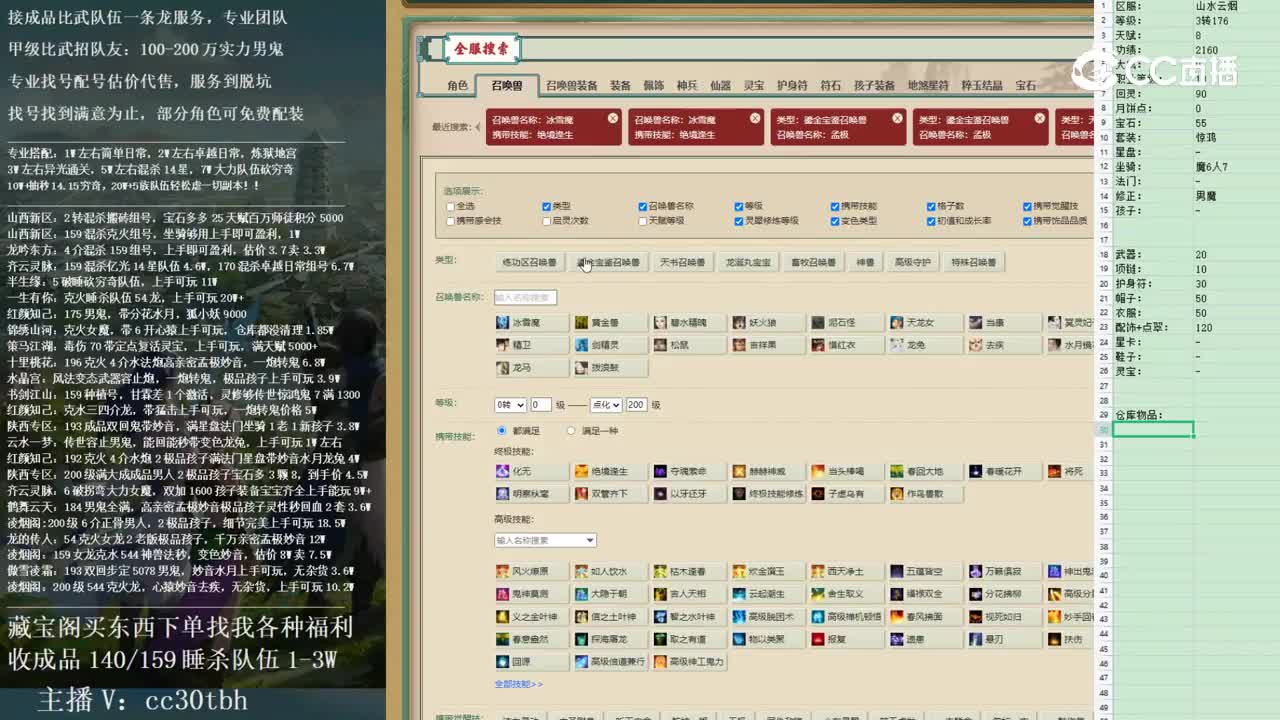Image resolution: width=1280 pixels, height=720 pixels.
Task: Select the 黄金兽 summon beast icon button
Action: click(x=610, y=323)
